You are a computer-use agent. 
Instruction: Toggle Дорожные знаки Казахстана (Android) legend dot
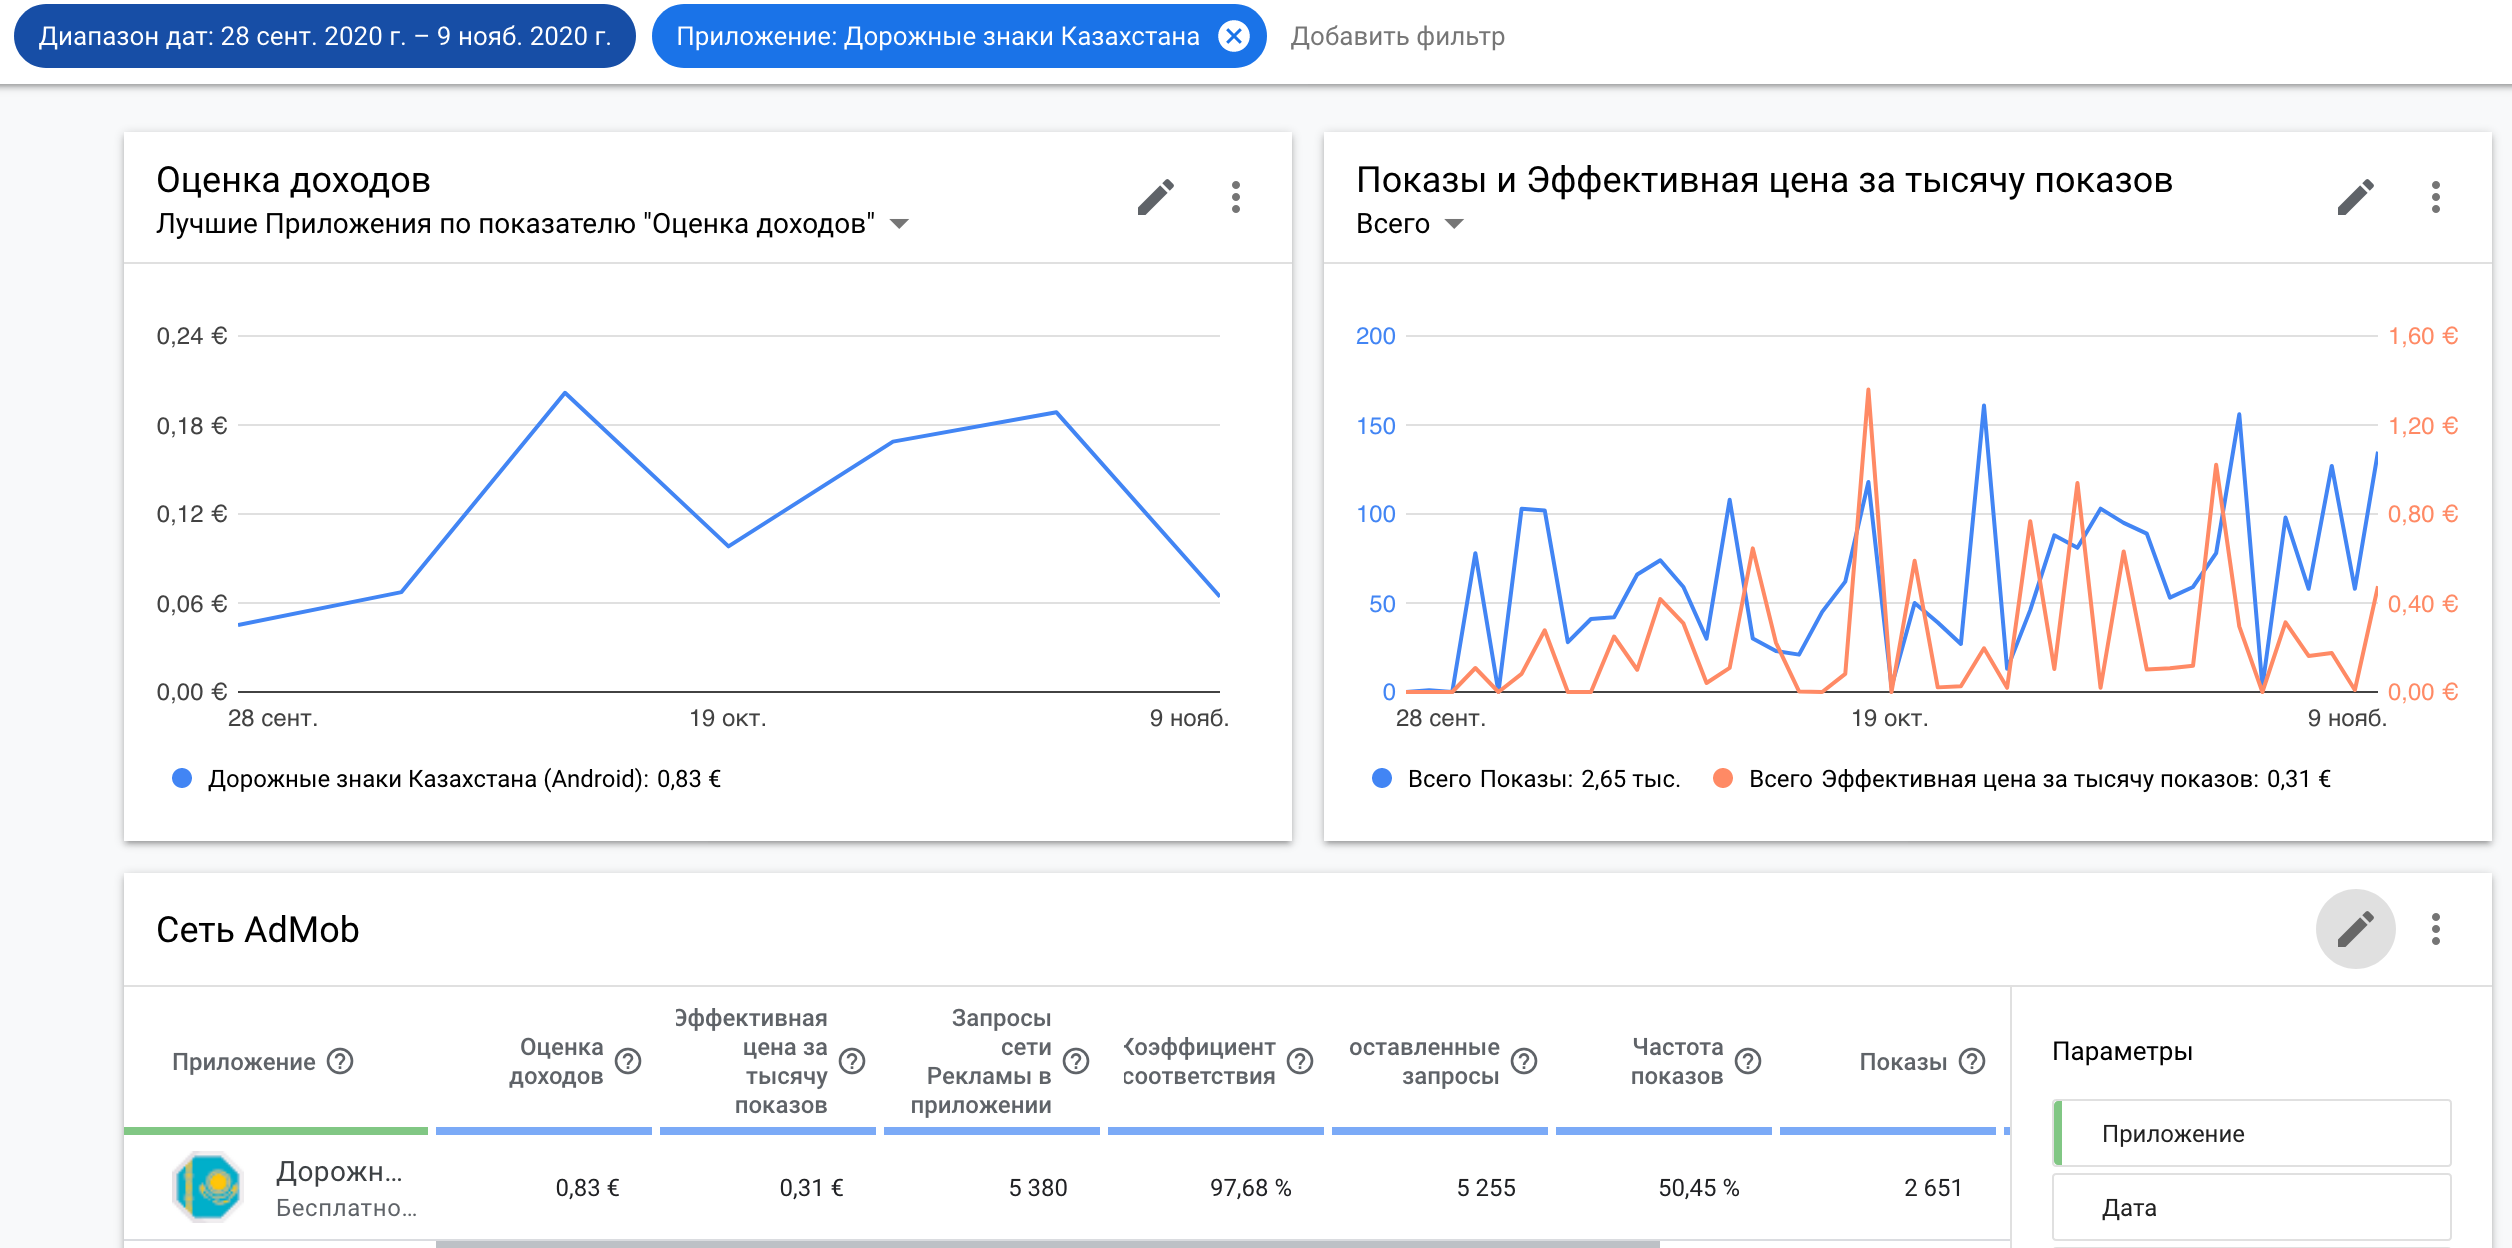tap(182, 778)
